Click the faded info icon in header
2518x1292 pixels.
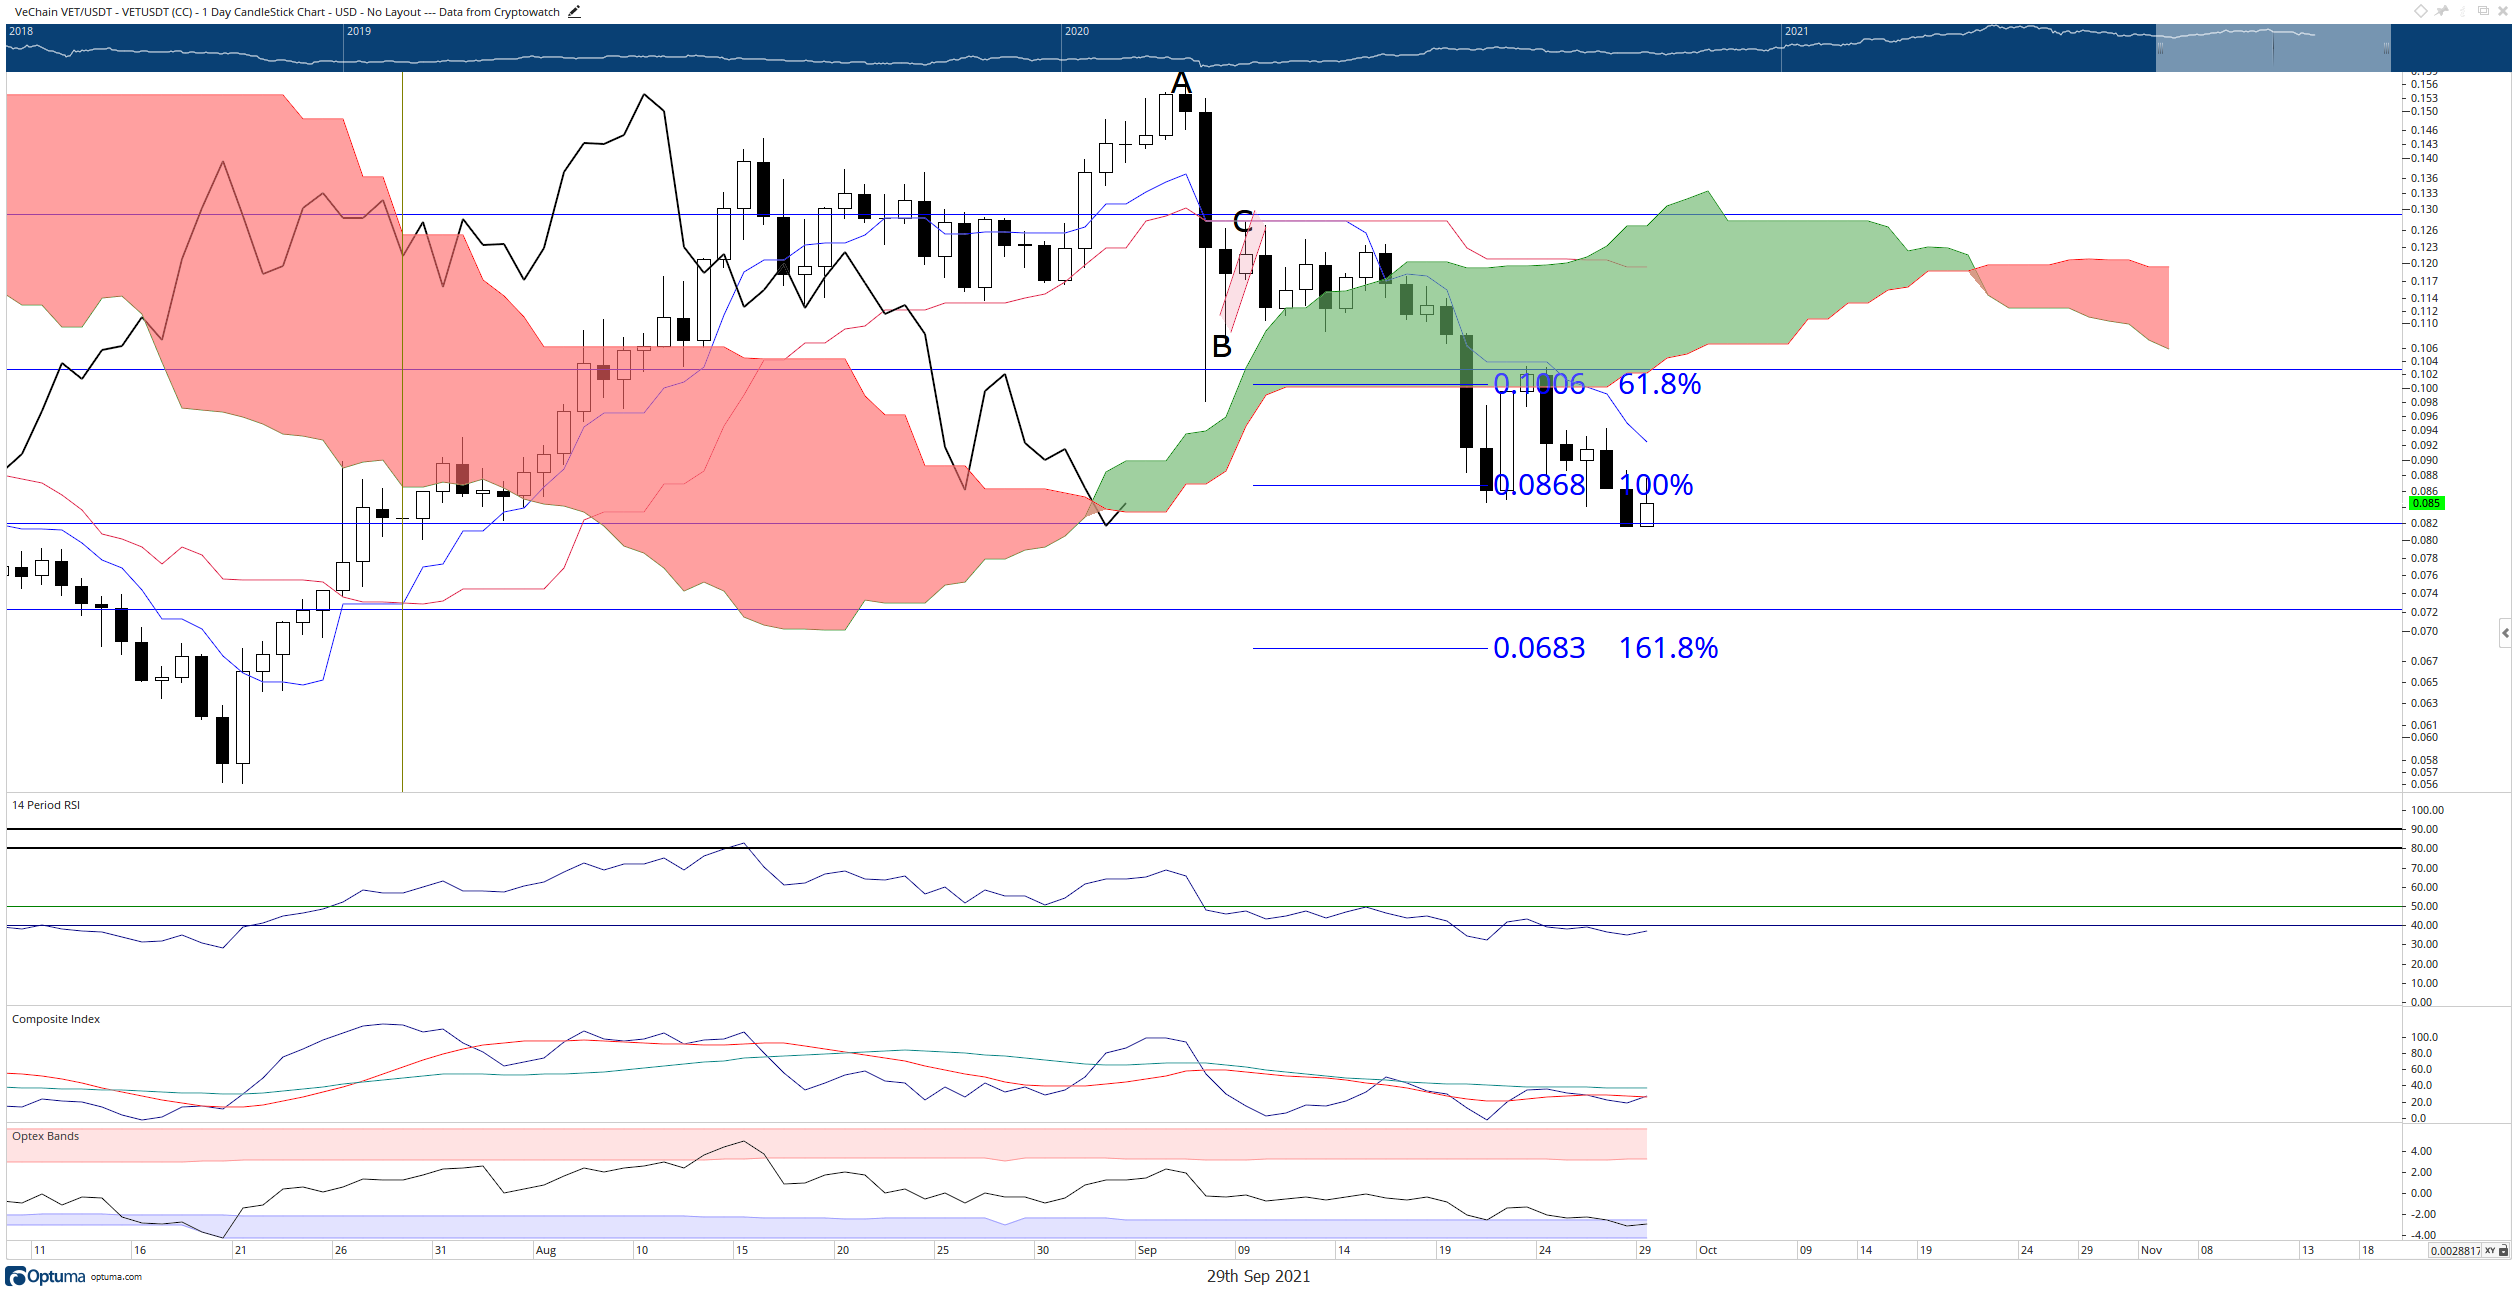point(2463,11)
